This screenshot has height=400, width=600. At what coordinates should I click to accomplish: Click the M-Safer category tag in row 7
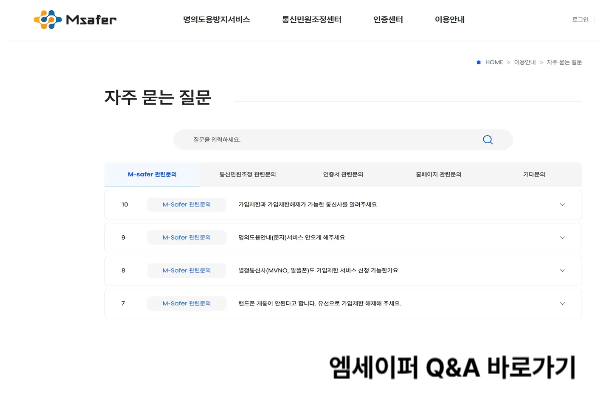click(186, 303)
